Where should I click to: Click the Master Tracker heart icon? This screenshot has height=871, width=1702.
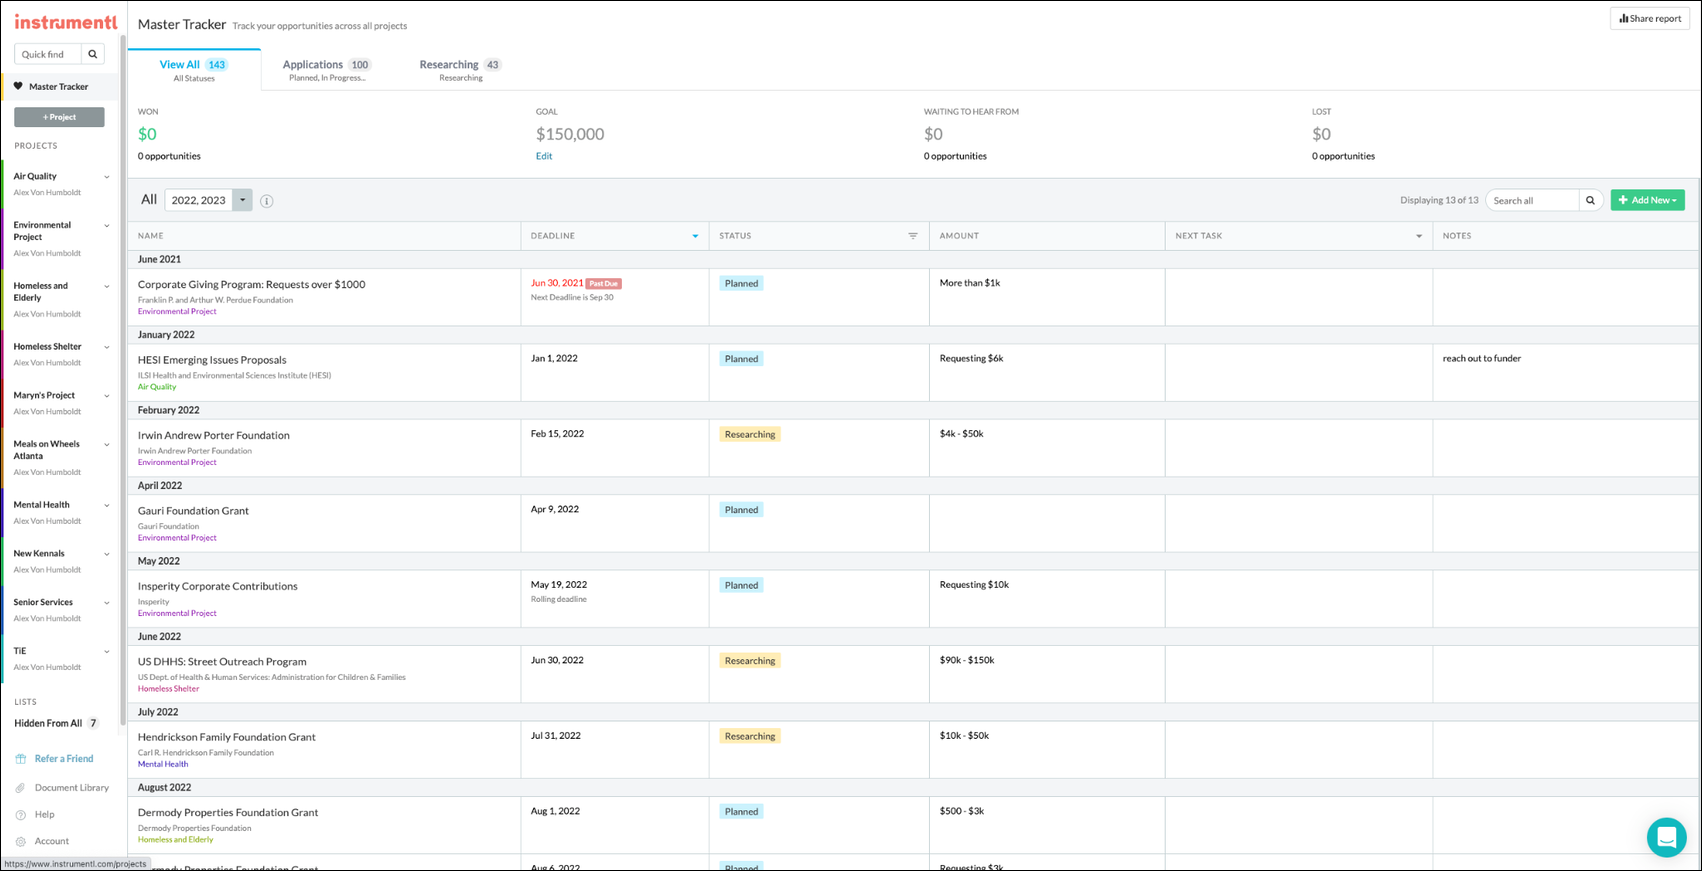click(x=18, y=86)
